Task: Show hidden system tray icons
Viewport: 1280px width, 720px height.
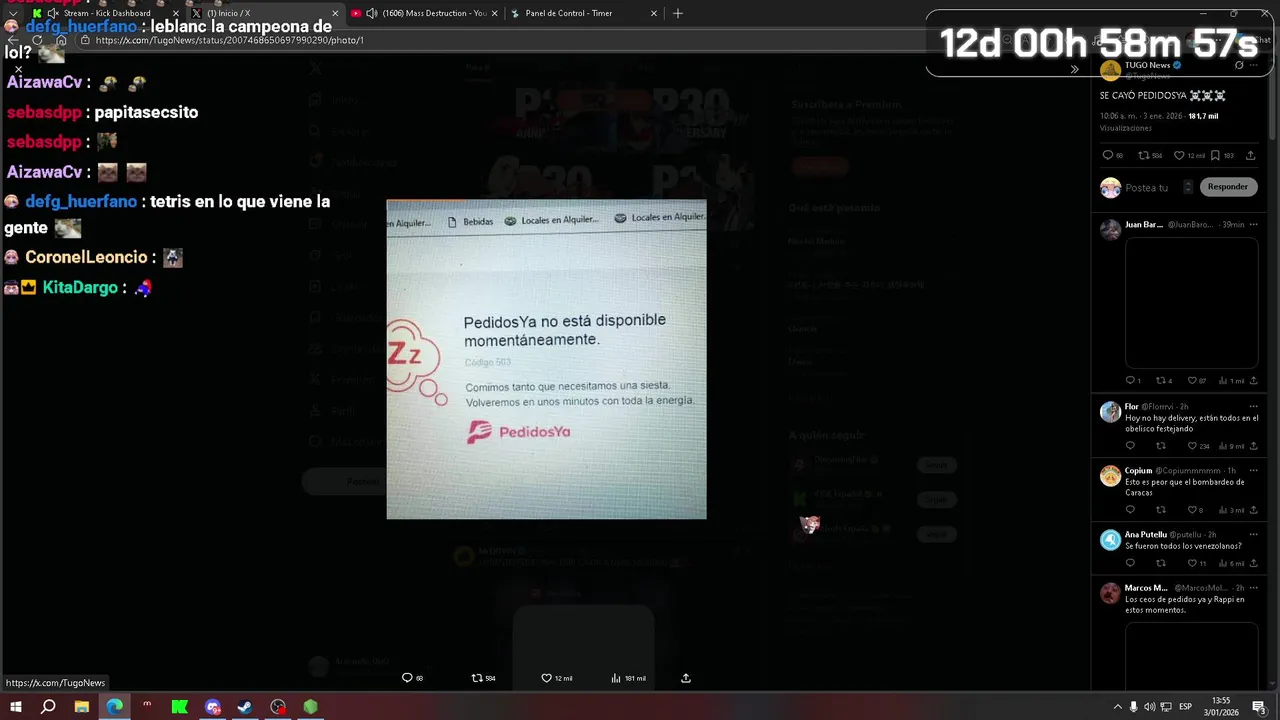Action: (1117, 707)
